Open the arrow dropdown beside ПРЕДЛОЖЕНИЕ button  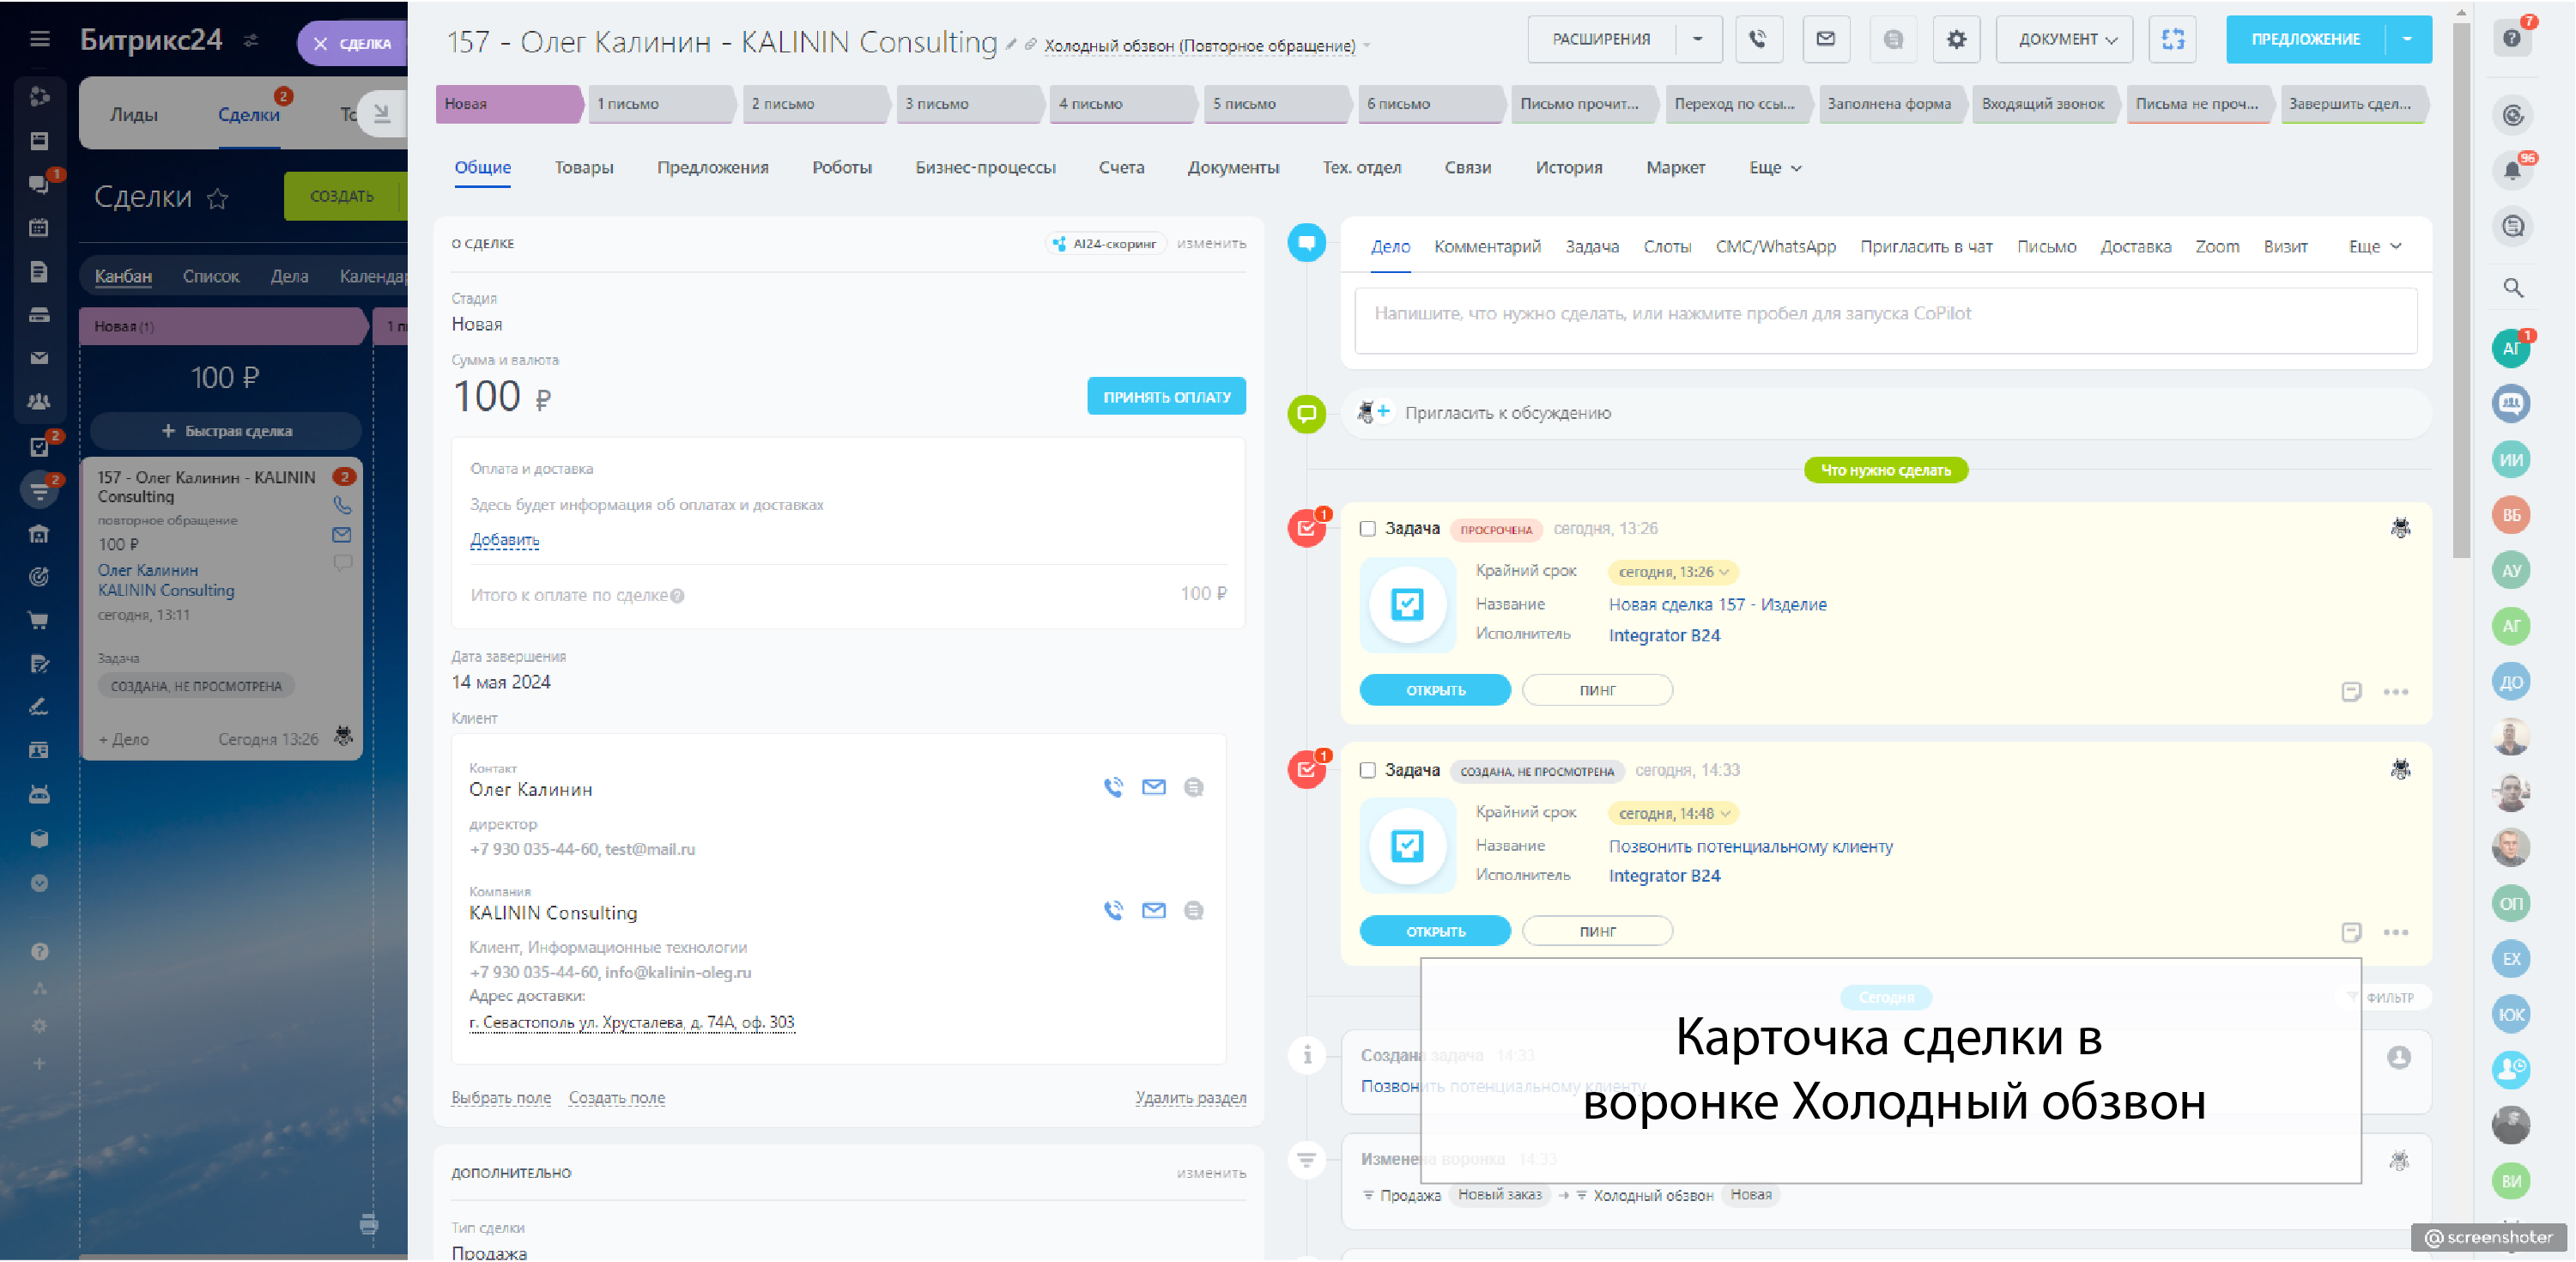2407,40
